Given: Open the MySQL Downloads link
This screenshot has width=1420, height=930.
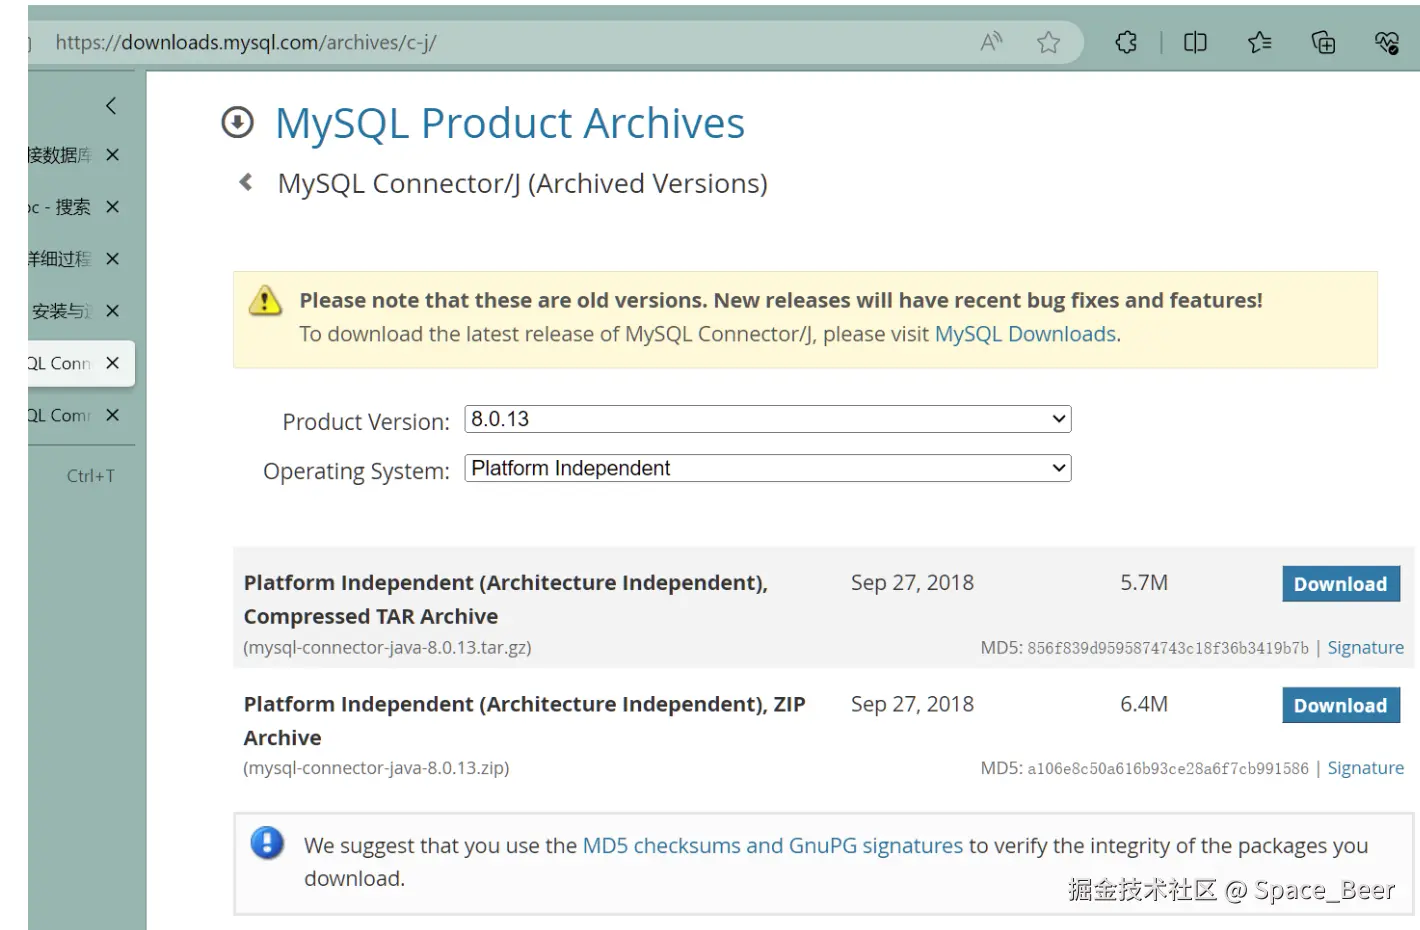Looking at the screenshot, I should 1025,334.
